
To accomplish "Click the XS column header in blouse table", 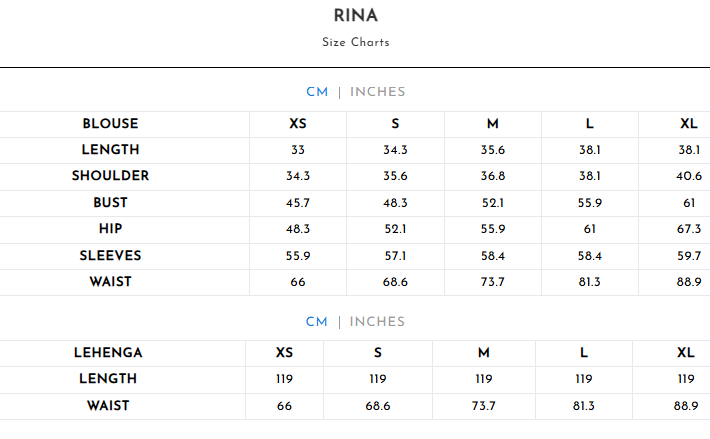I will (298, 124).
